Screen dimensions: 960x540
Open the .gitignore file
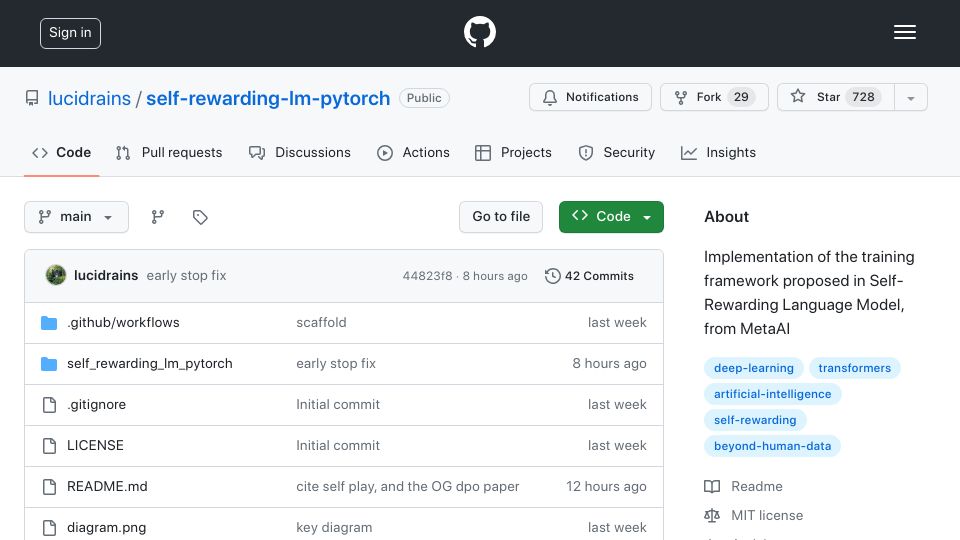pyautogui.click(x=97, y=405)
